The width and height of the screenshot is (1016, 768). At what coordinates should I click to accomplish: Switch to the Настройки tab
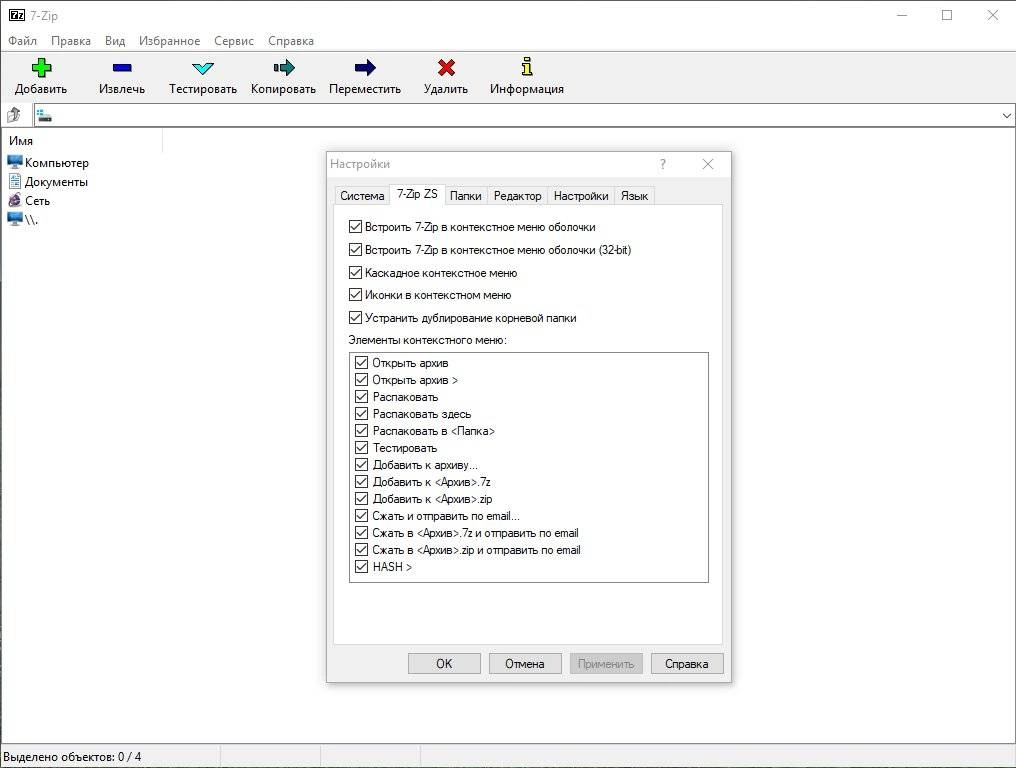click(x=581, y=196)
